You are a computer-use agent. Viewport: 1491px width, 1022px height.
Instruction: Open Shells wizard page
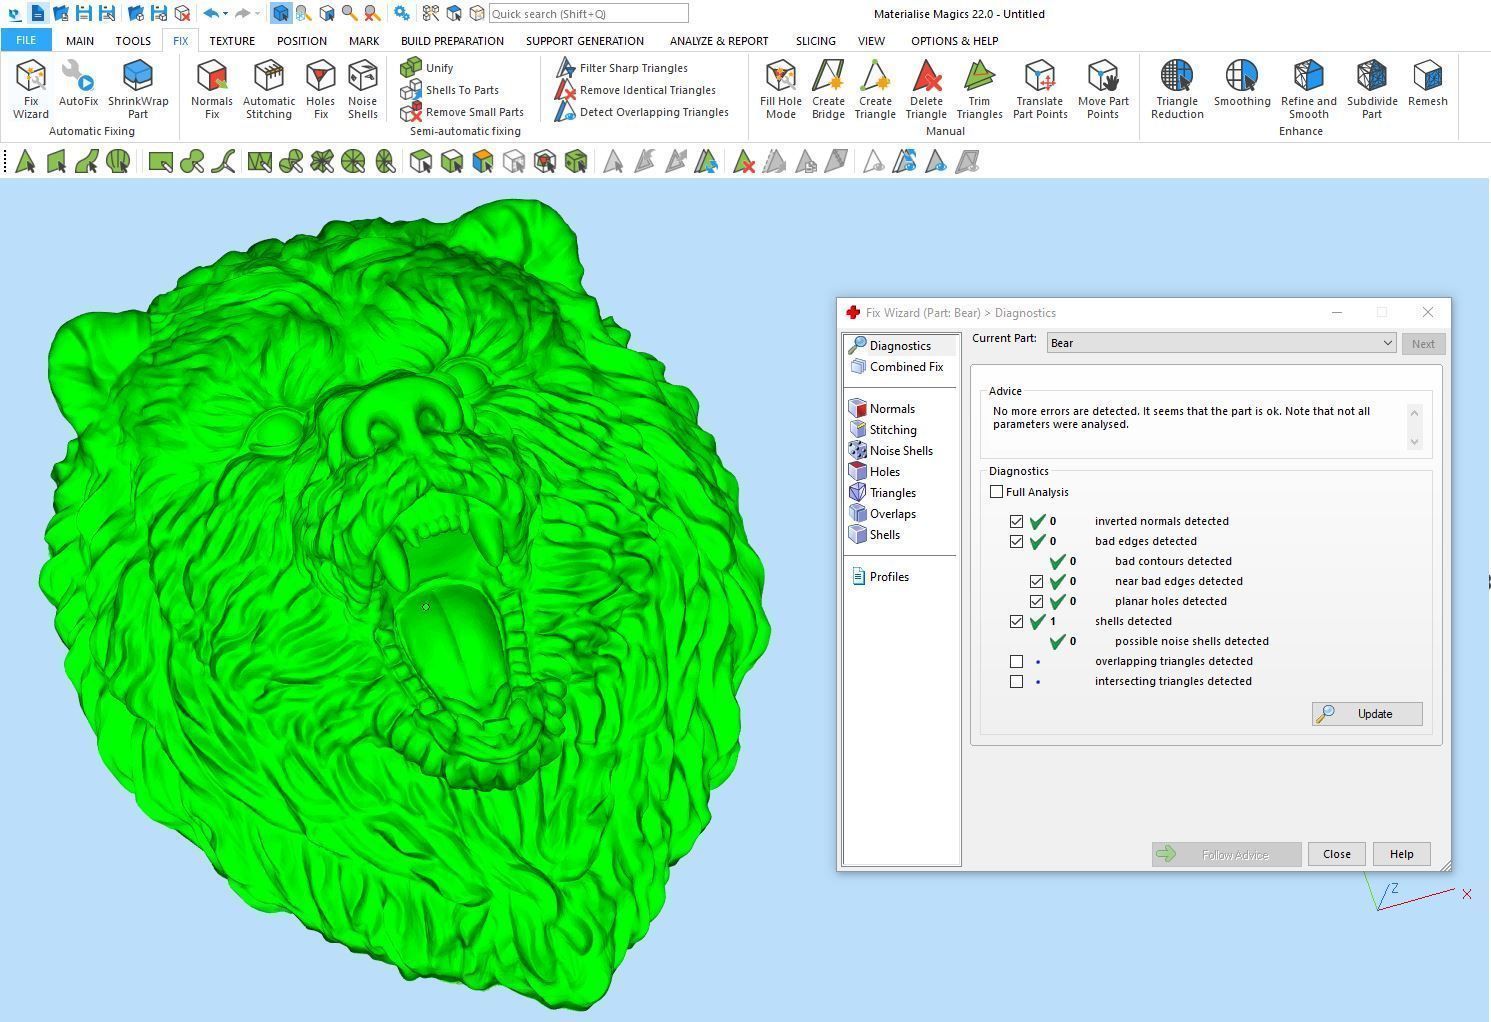(x=875, y=535)
